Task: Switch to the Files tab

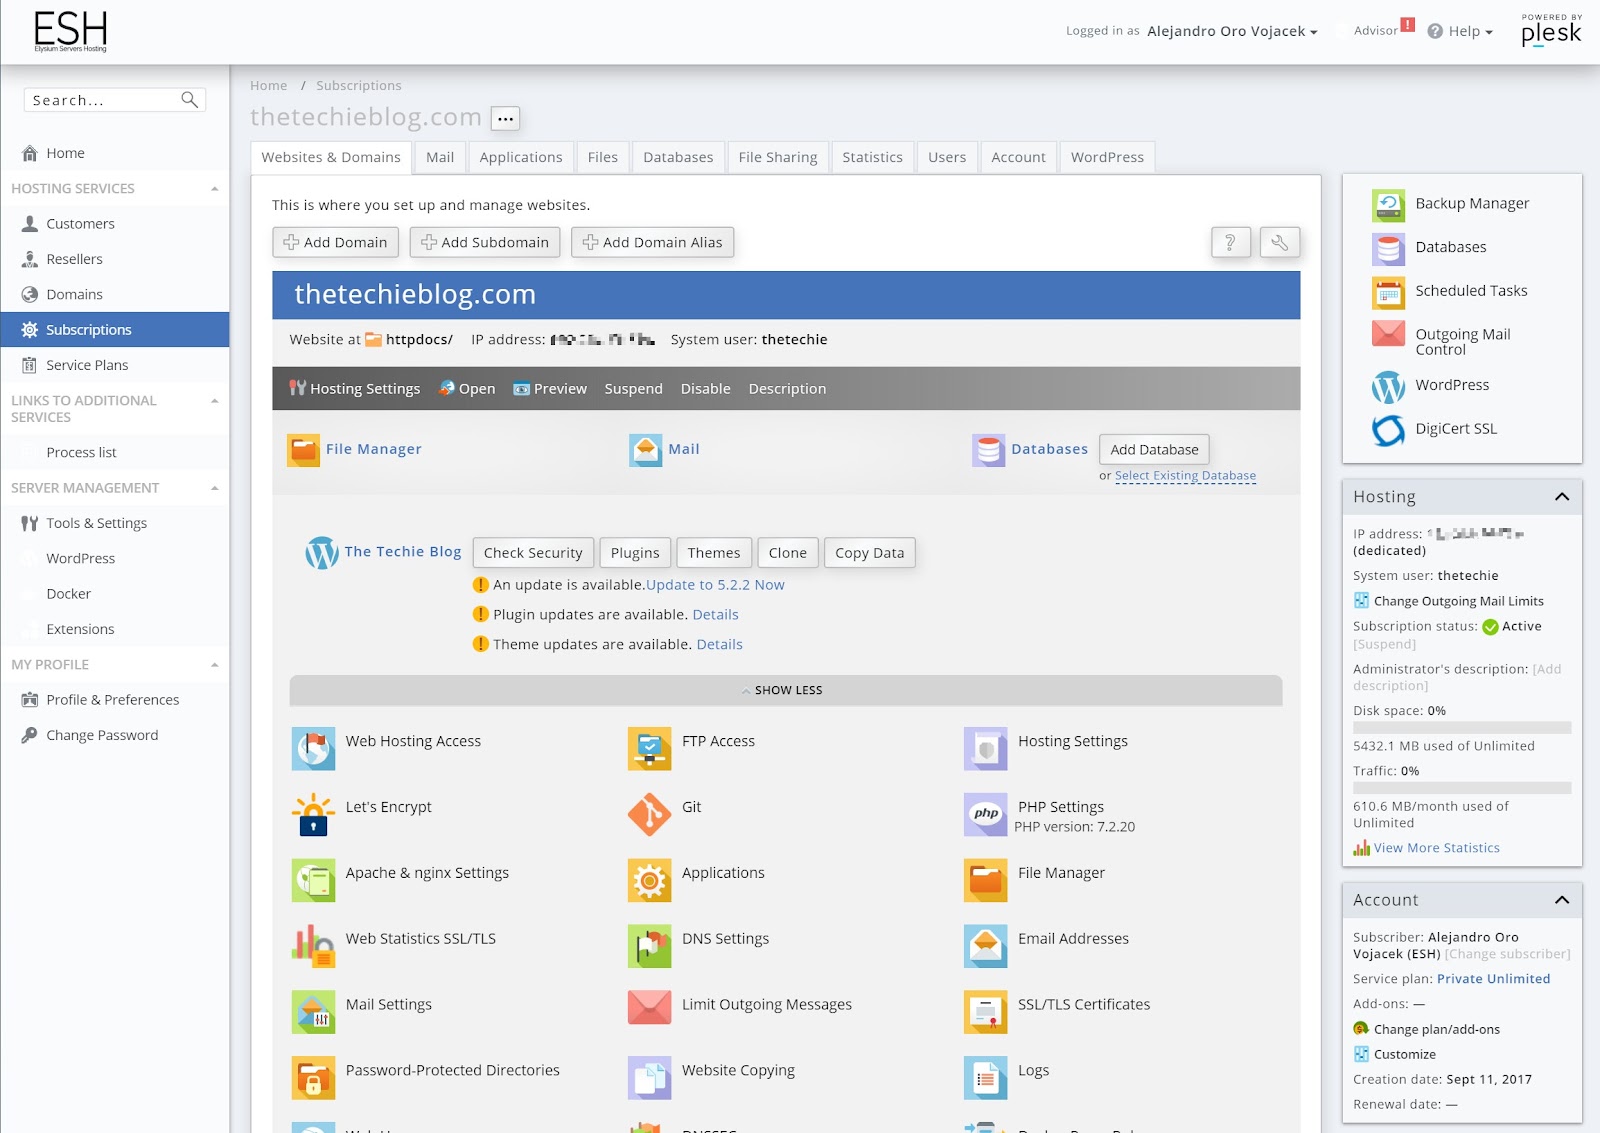Action: coord(602,157)
